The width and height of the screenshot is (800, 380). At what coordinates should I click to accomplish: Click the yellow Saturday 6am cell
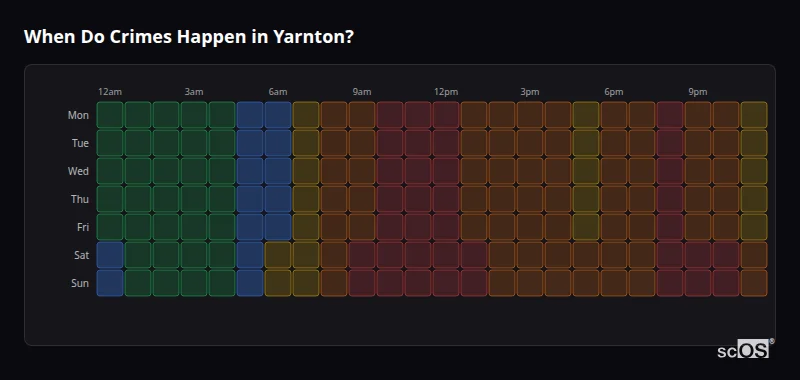coord(278,255)
